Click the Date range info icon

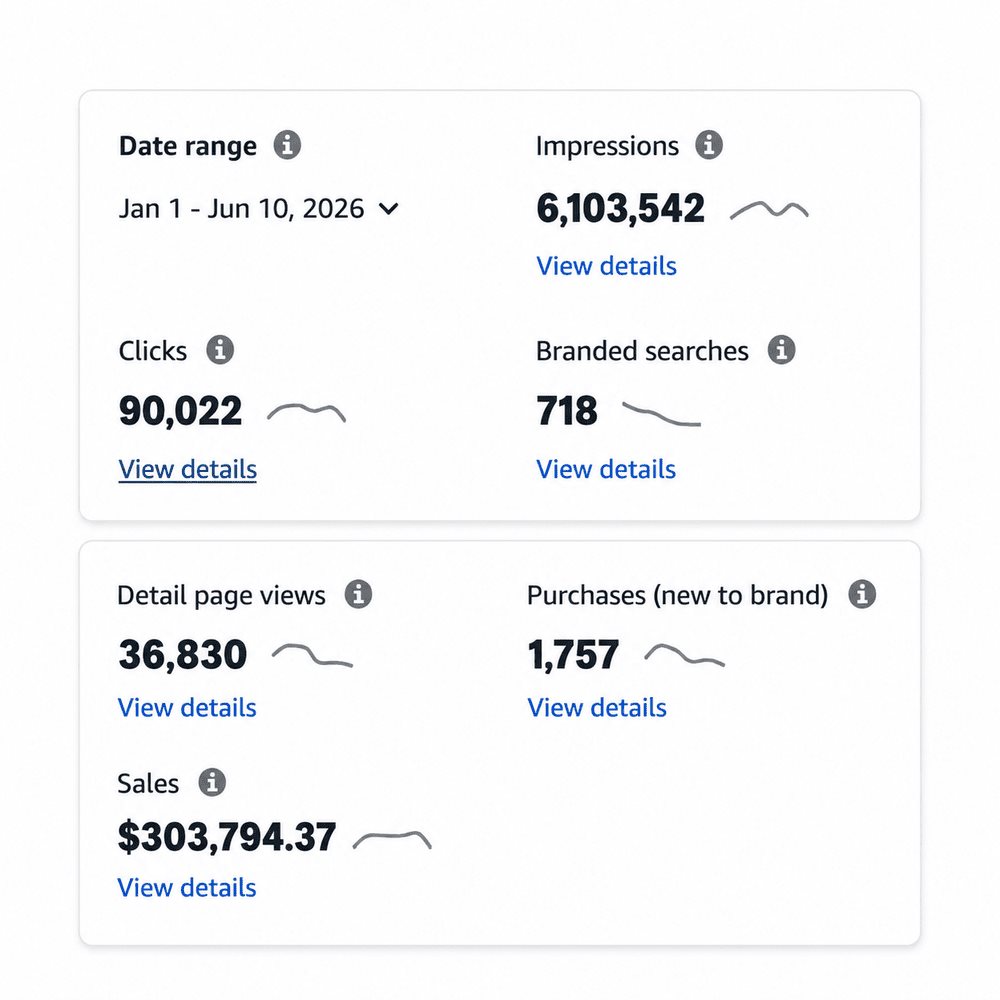coord(287,145)
